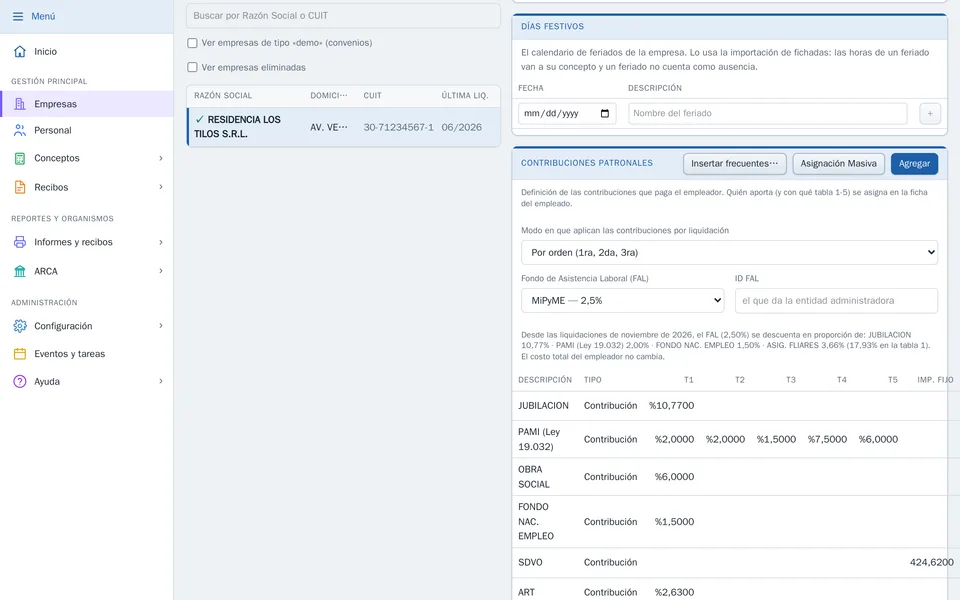
Task: Click the Eventos y tareas calendar icon
Action: [x=20, y=354]
